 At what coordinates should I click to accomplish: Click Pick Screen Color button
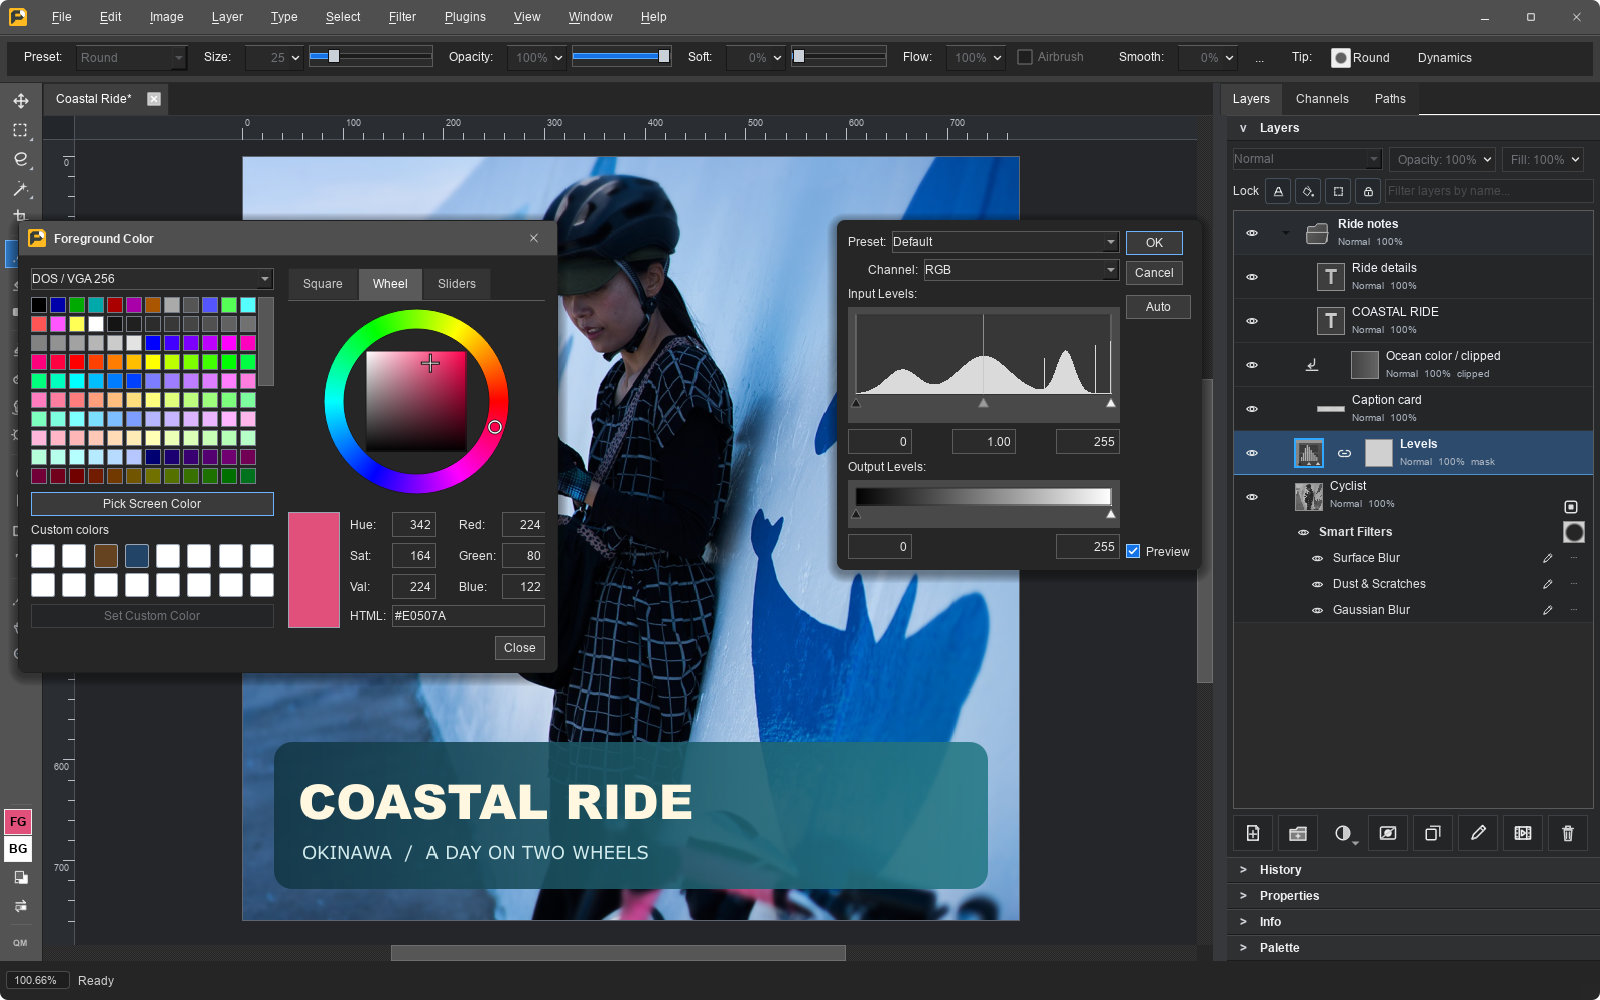(152, 504)
